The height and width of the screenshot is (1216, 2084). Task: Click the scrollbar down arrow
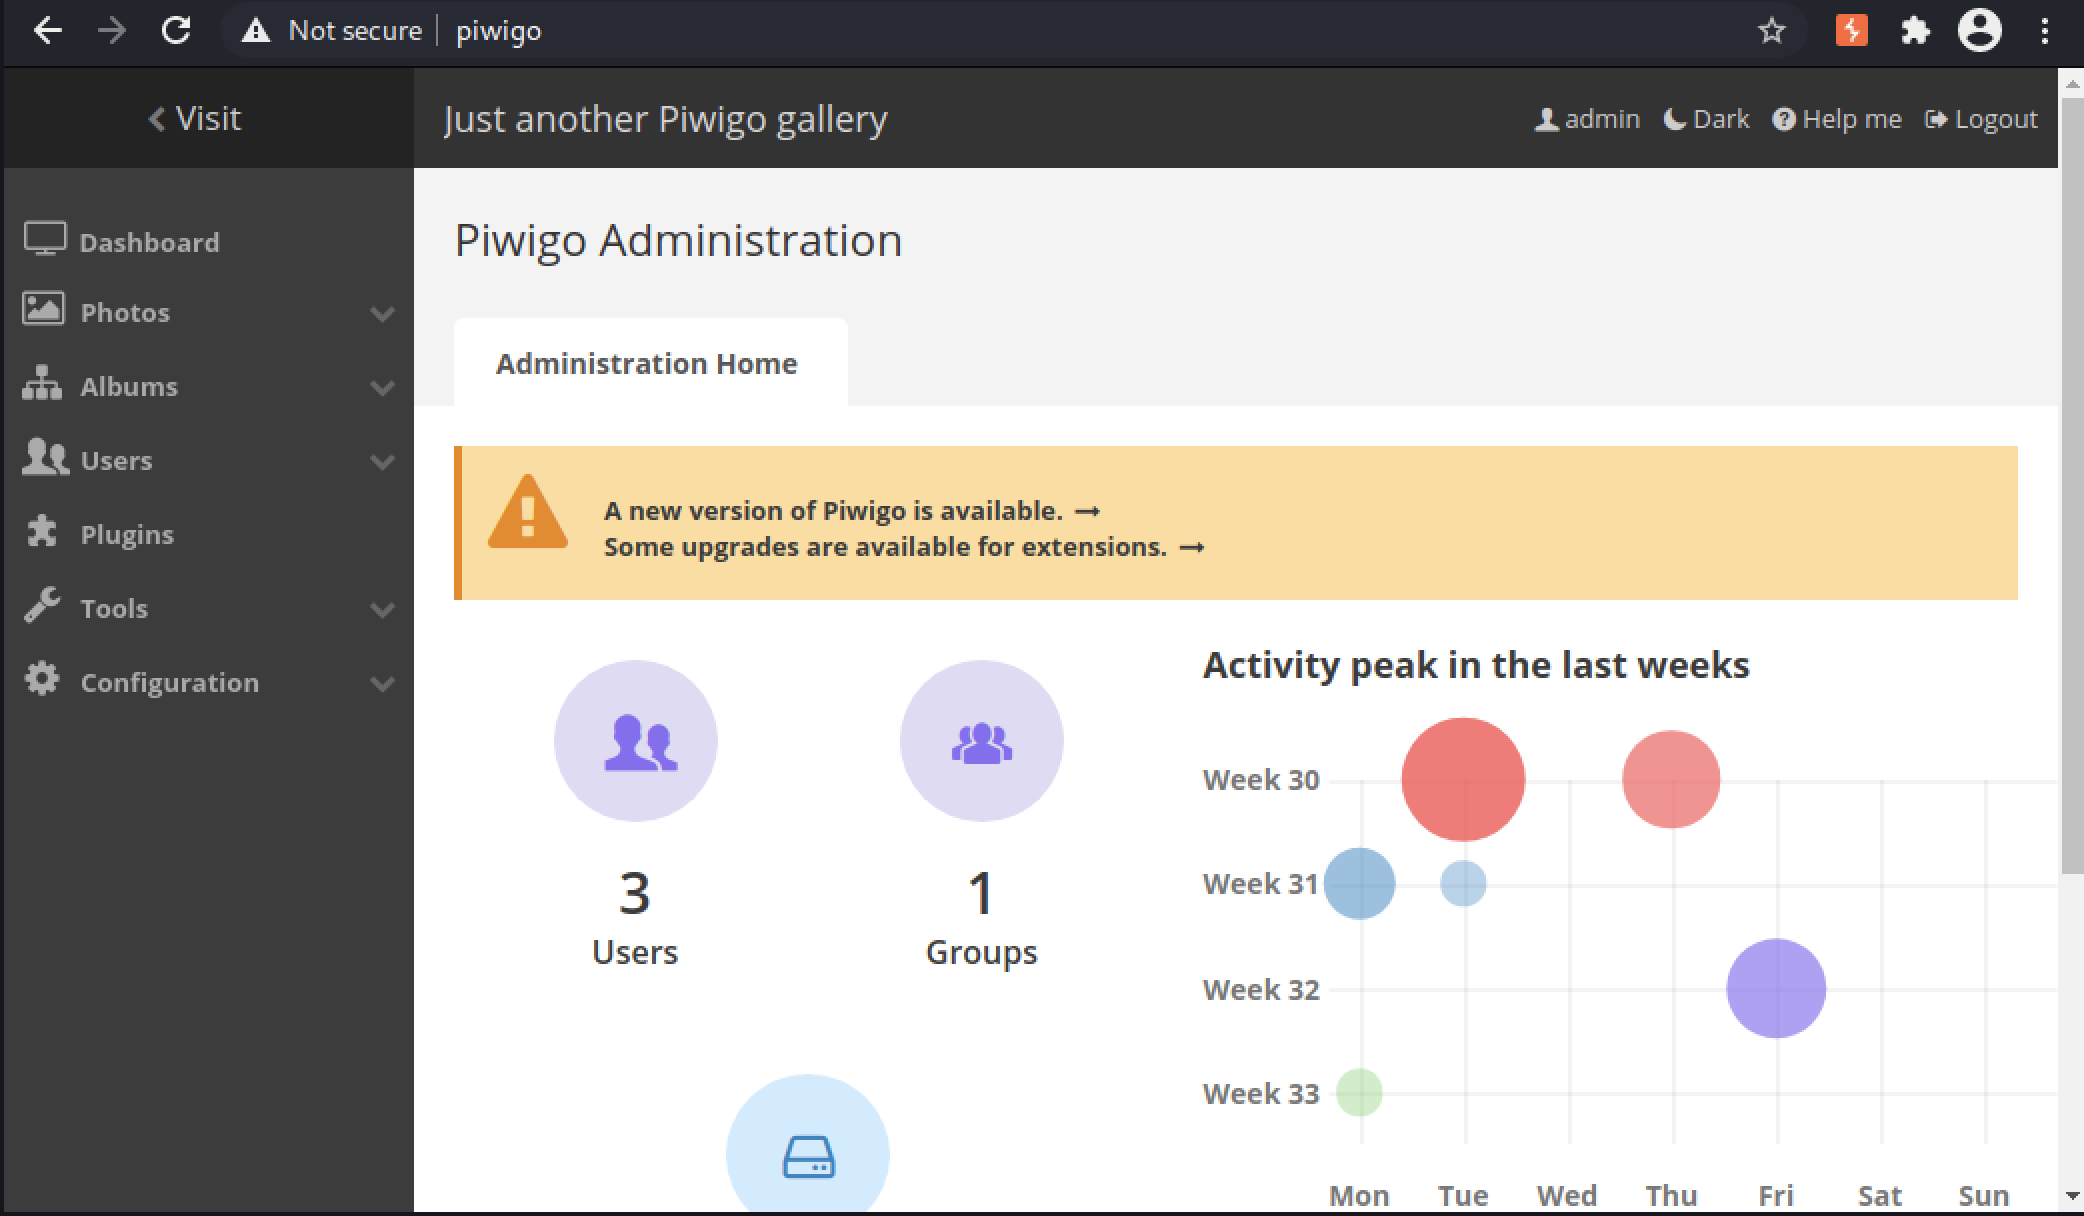tap(2071, 1196)
